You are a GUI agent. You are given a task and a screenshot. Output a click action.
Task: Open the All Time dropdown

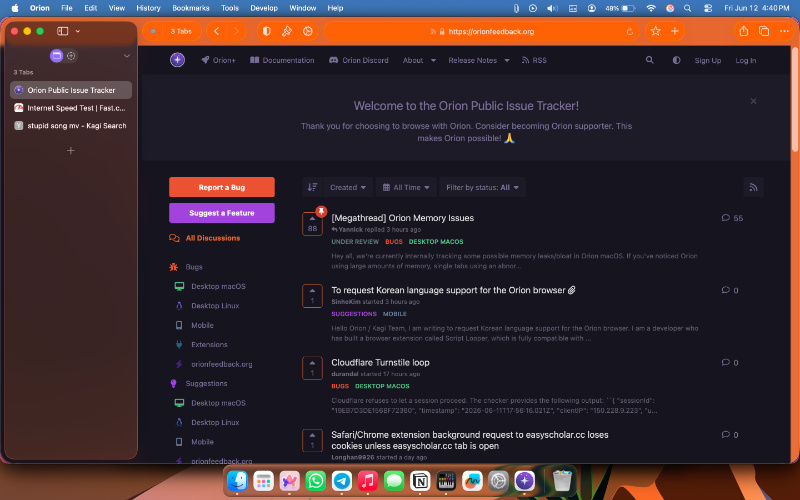pyautogui.click(x=406, y=187)
